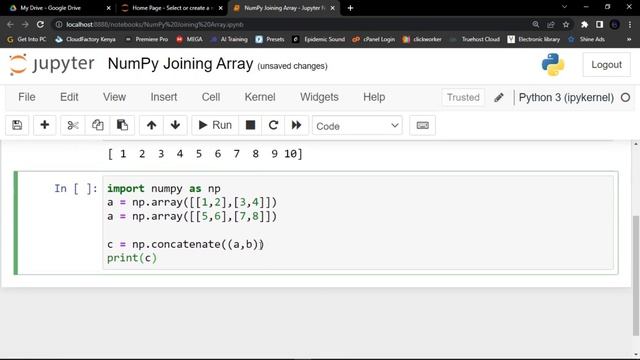This screenshot has width=640, height=360.
Task: Open the MEGA bookmark
Action: (189, 39)
